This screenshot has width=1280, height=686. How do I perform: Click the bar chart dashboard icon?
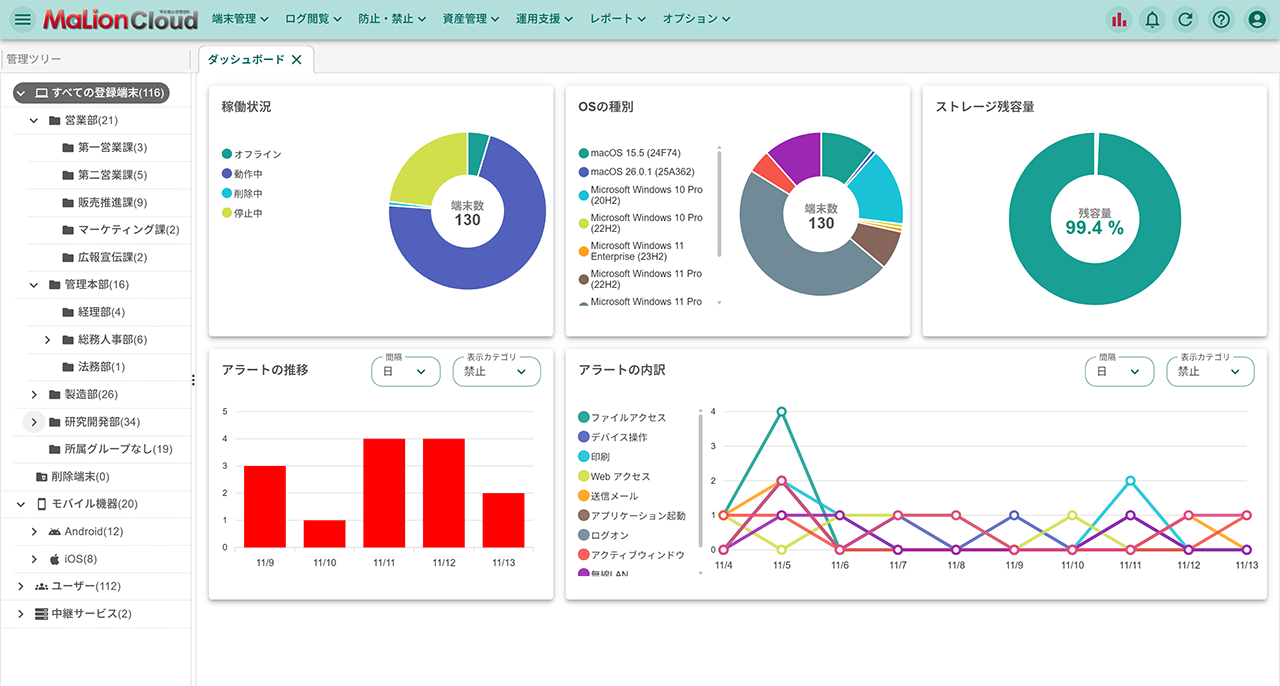click(1119, 19)
